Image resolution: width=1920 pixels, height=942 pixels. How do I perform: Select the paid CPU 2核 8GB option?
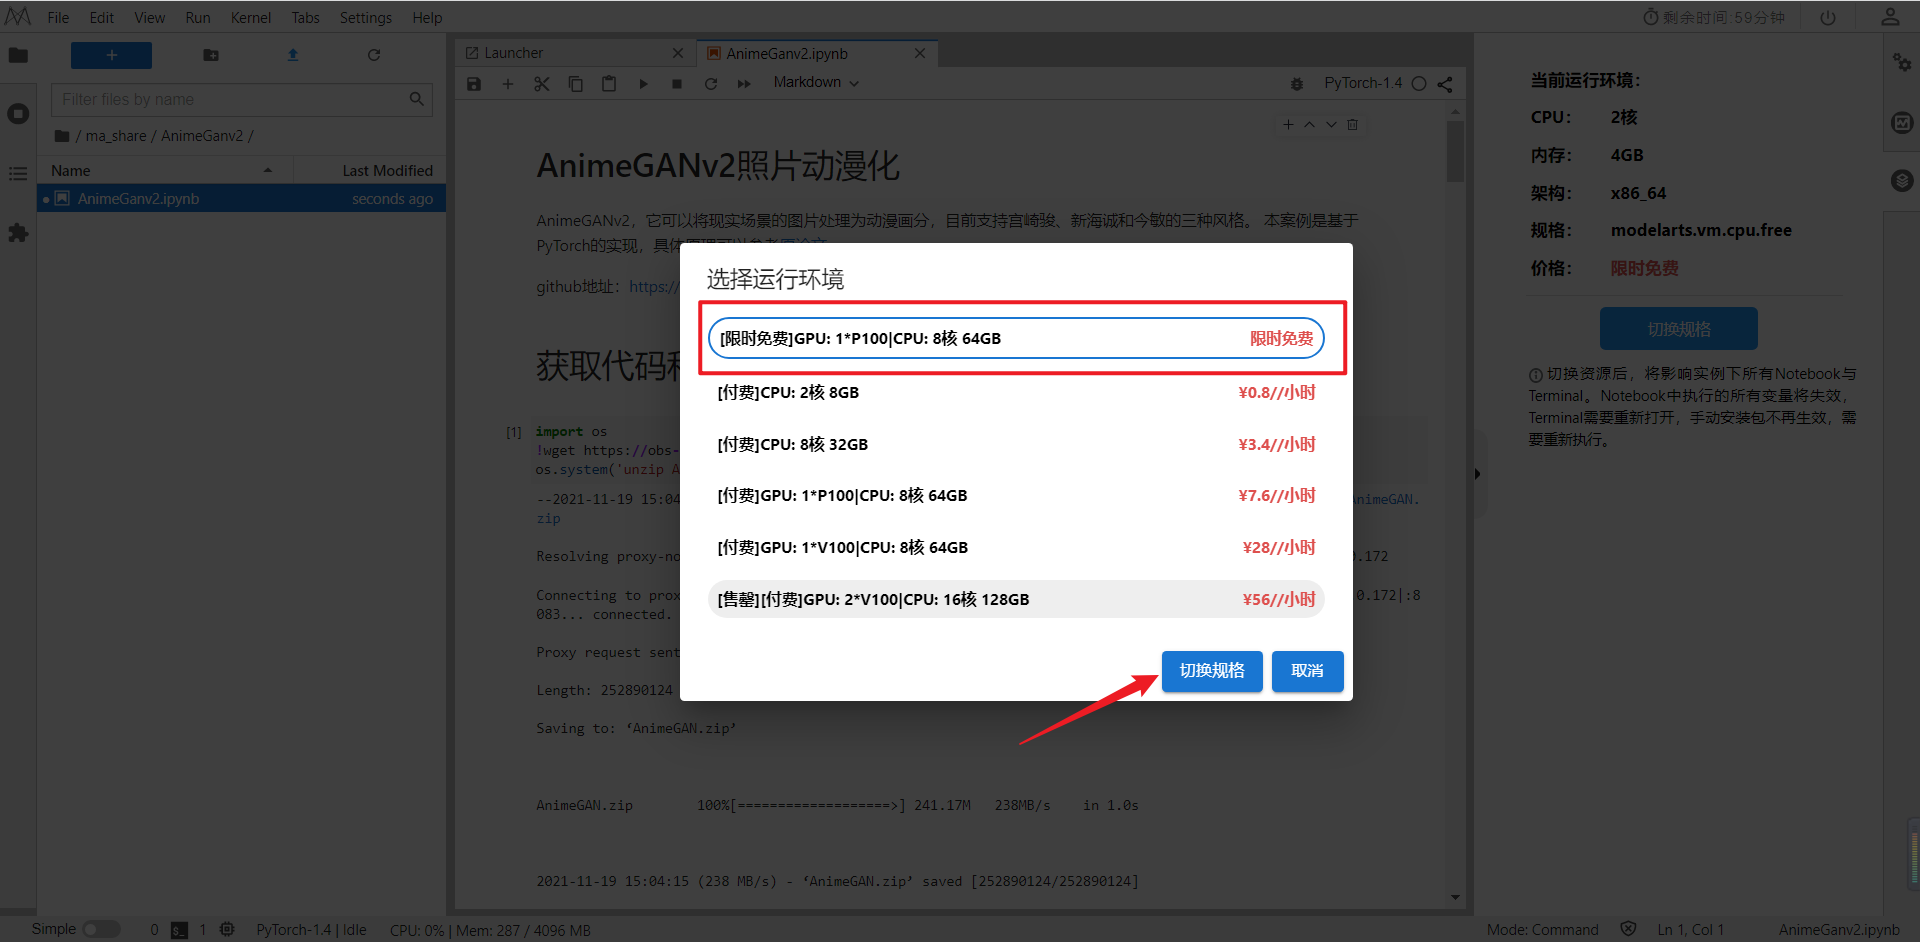click(1016, 392)
